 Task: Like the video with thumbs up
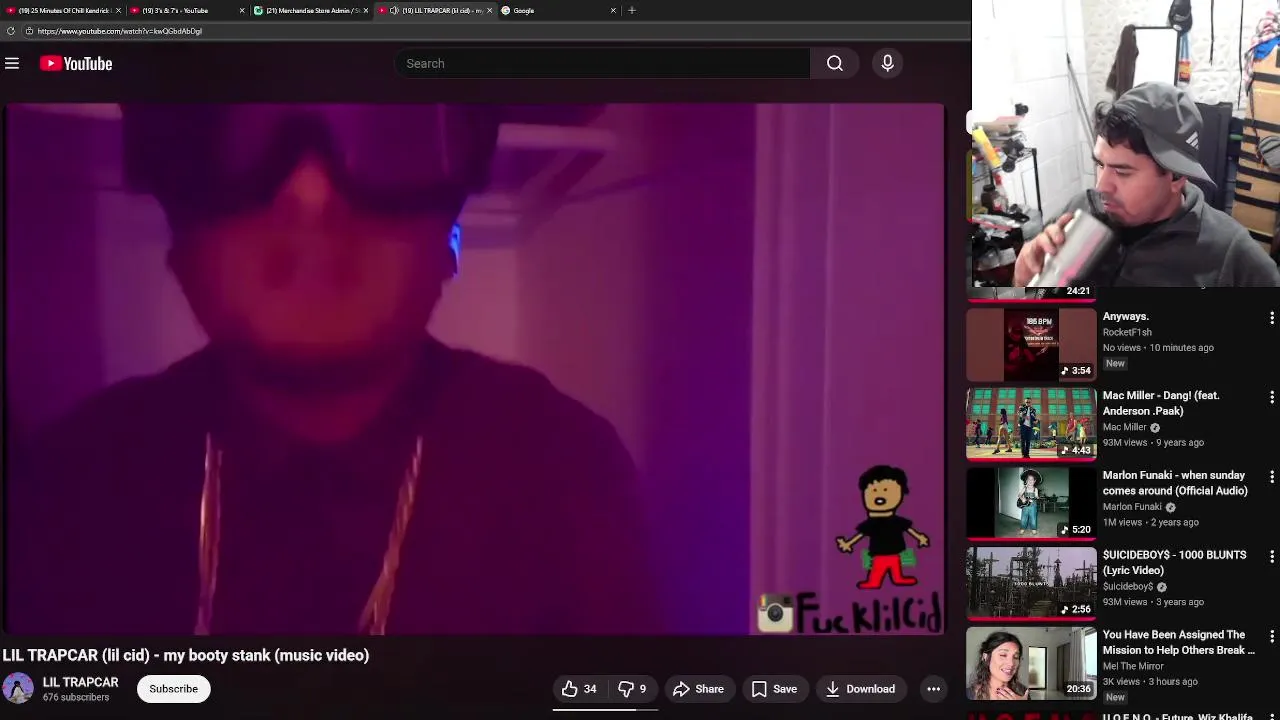click(x=579, y=688)
